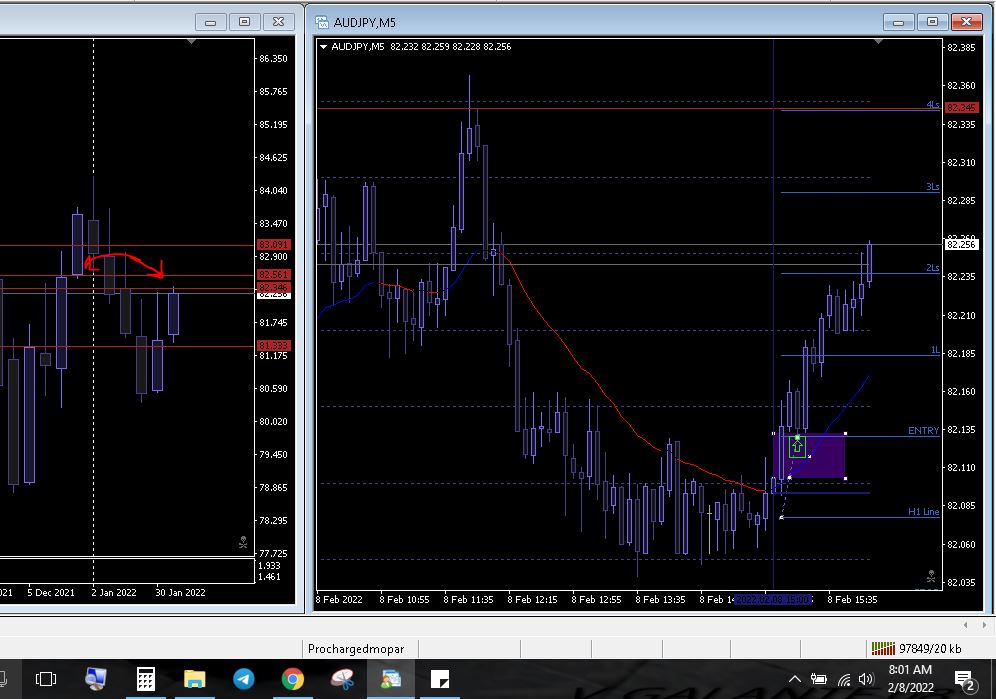Switch to the MetaTrader app in taskbar
The height and width of the screenshot is (699, 996).
(x=391, y=679)
